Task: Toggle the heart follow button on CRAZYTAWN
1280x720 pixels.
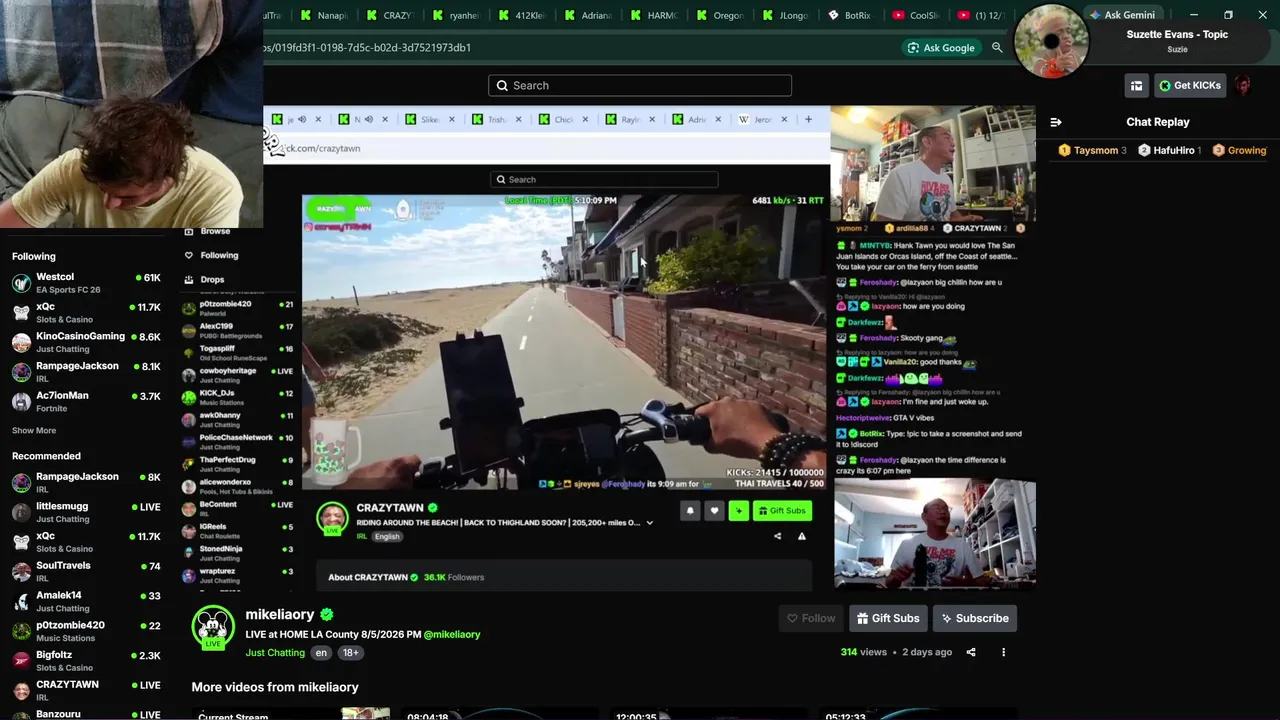Action: pos(714,511)
